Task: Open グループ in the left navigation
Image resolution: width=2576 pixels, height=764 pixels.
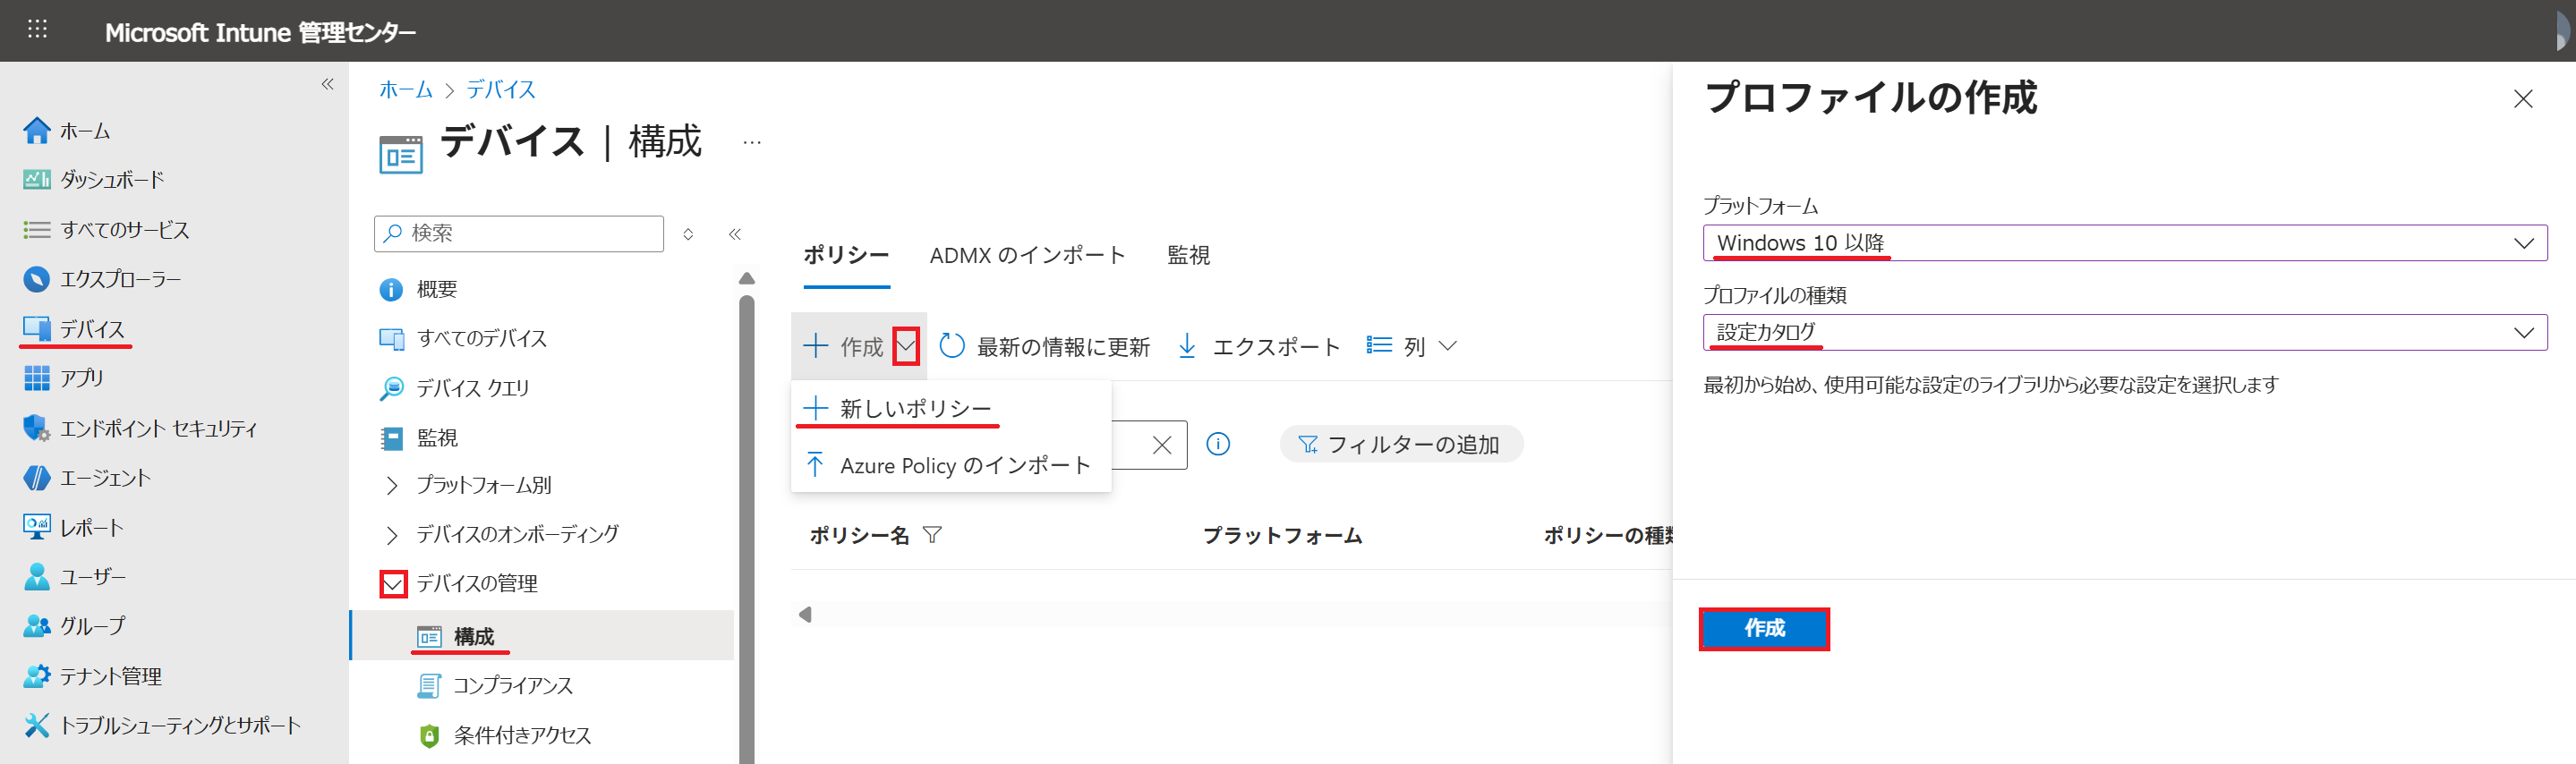Action: 75,626
